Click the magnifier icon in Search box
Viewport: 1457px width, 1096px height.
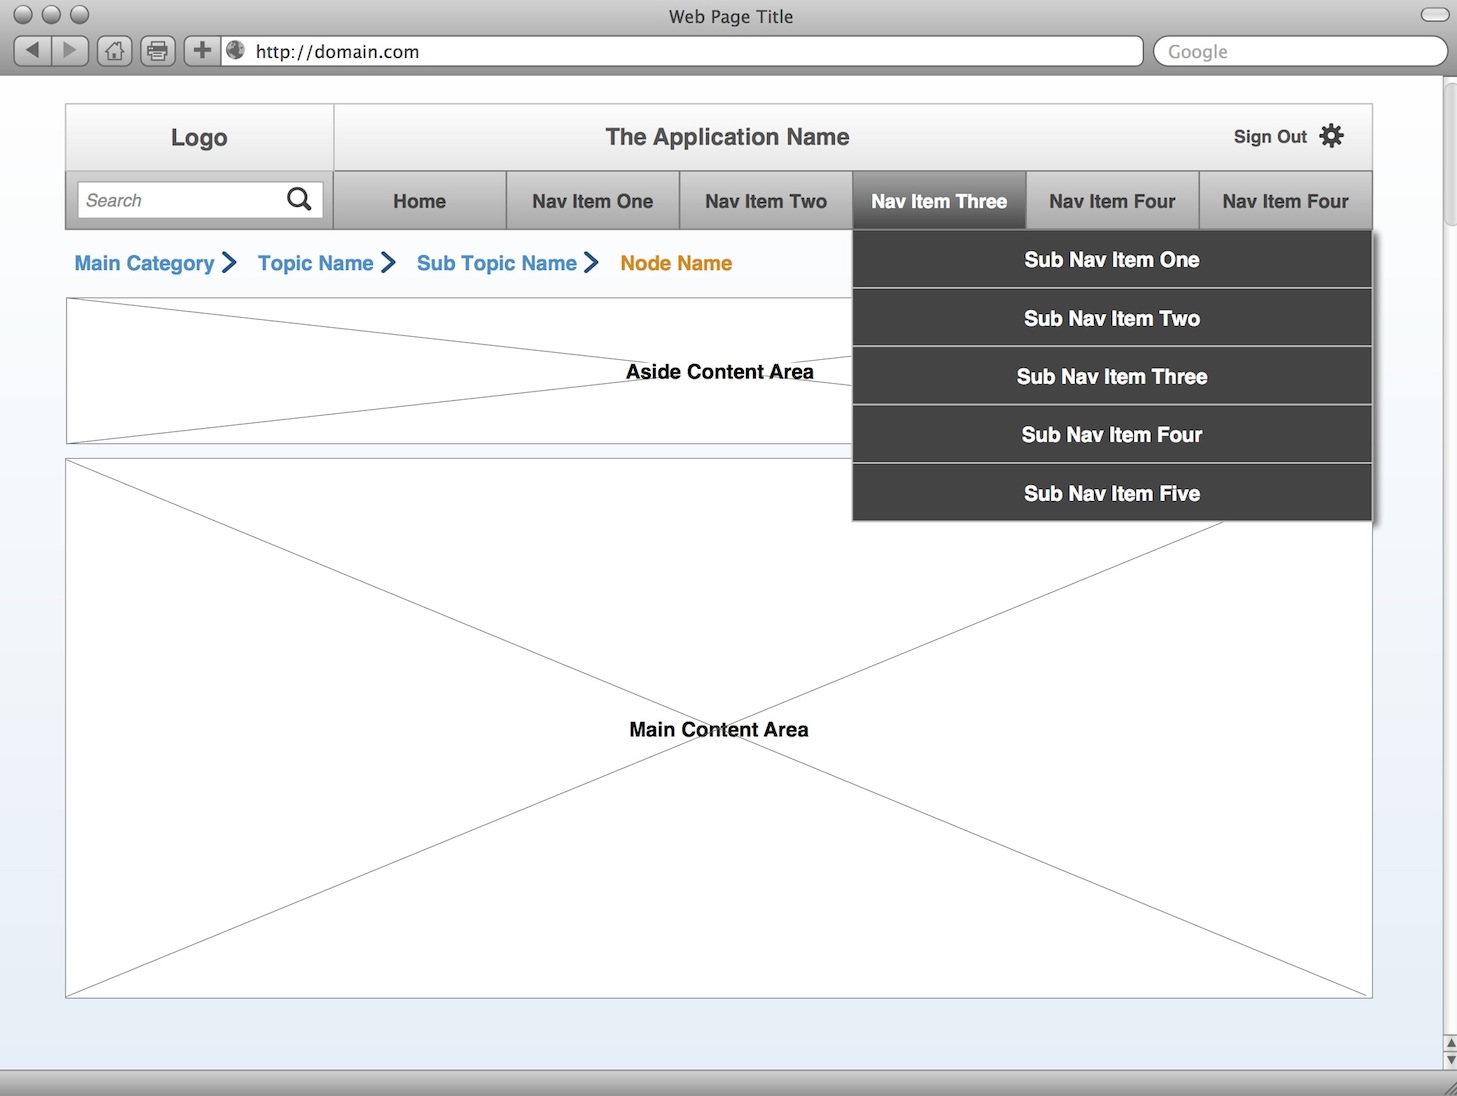tap(299, 199)
